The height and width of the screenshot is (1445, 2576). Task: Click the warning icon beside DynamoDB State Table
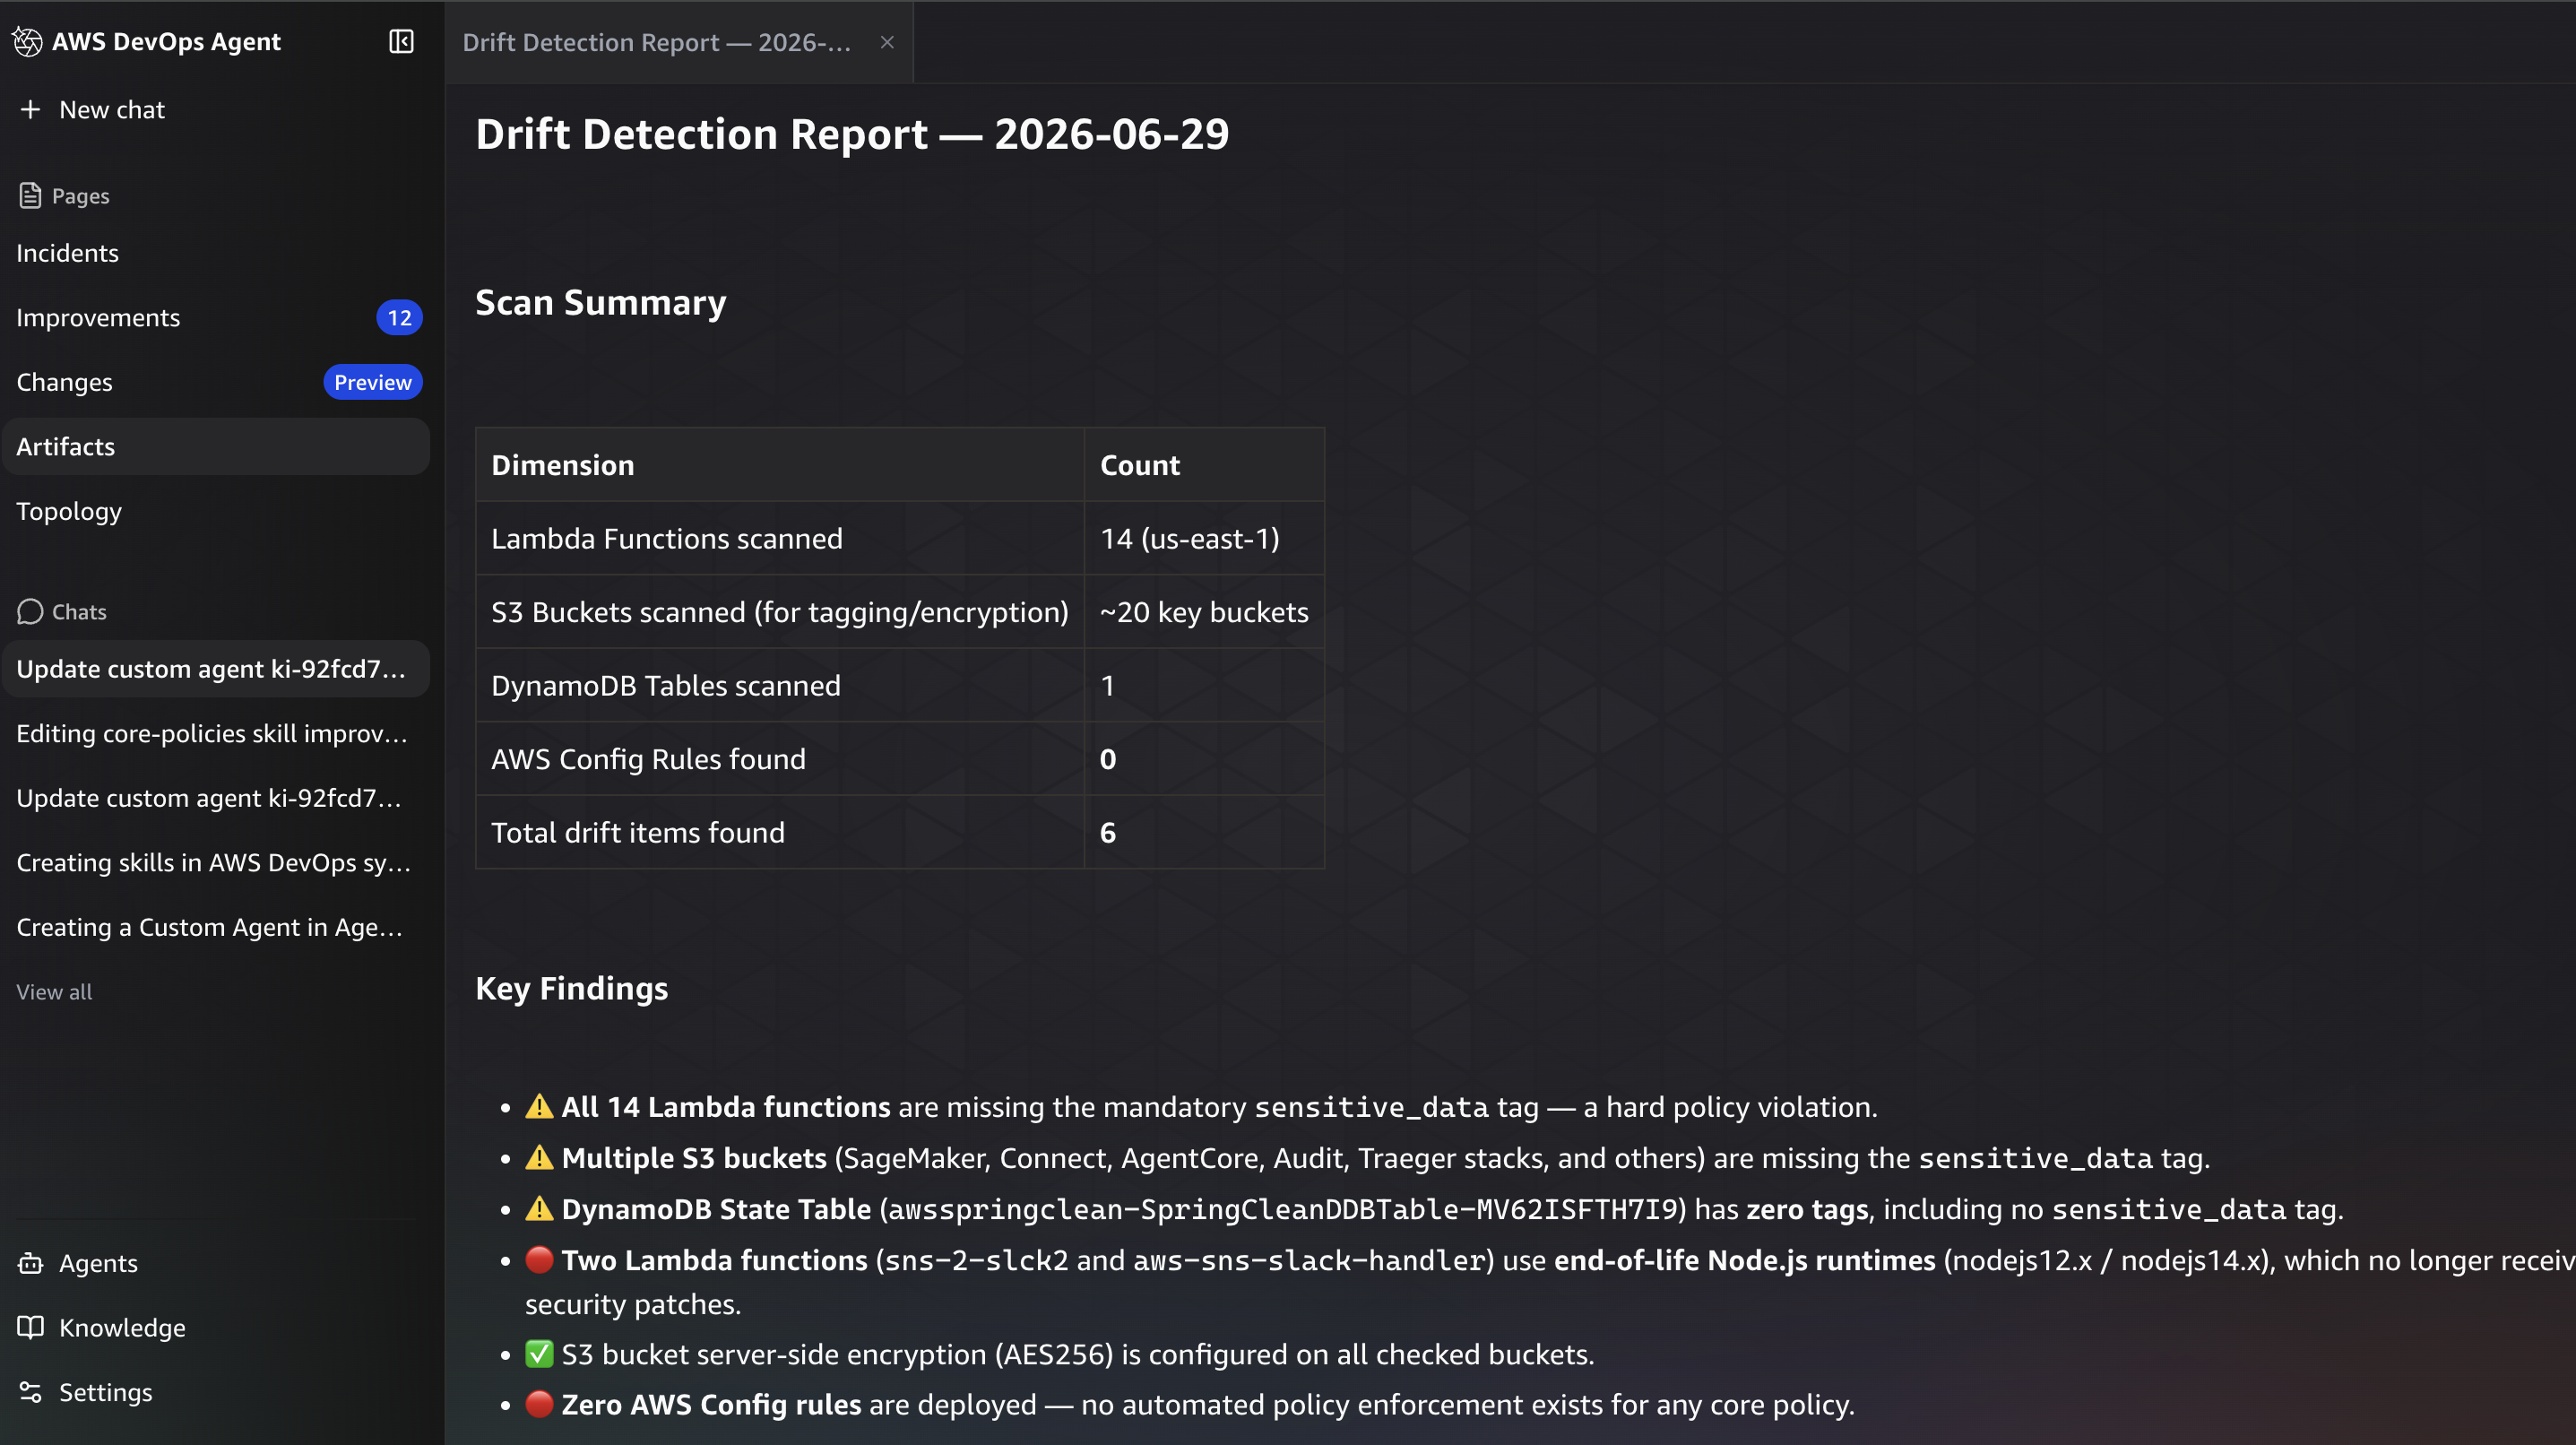pos(539,1208)
